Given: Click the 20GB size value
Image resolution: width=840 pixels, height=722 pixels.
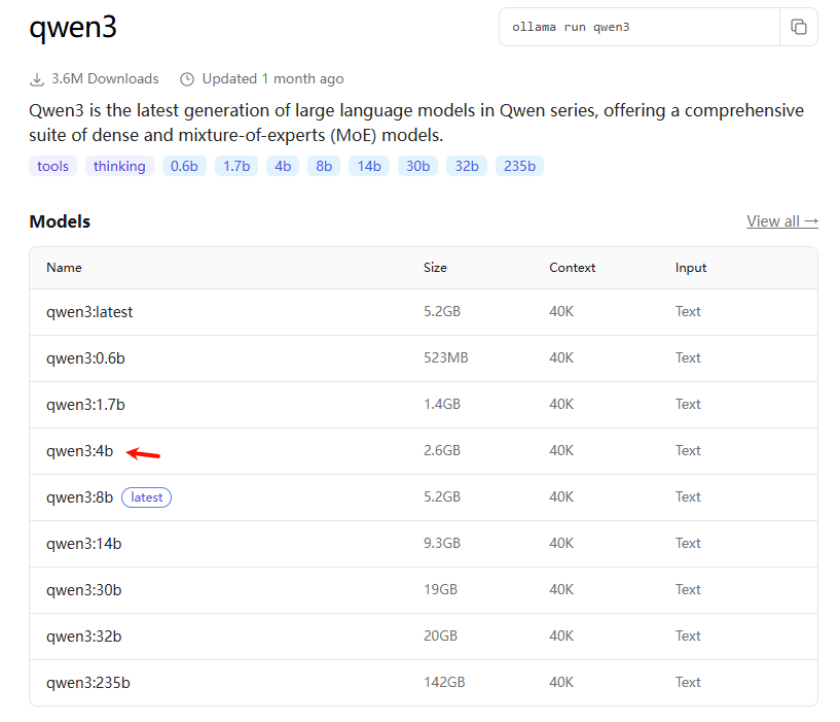Looking at the screenshot, I should coord(440,636).
